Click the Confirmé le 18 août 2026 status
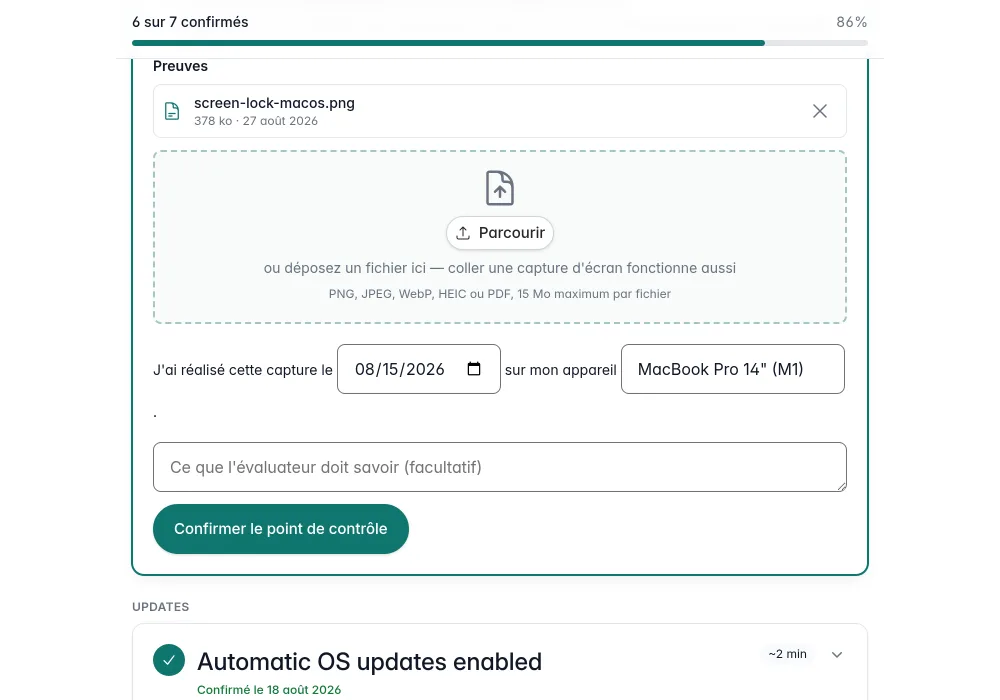This screenshot has height=700, width=1000. (268, 690)
